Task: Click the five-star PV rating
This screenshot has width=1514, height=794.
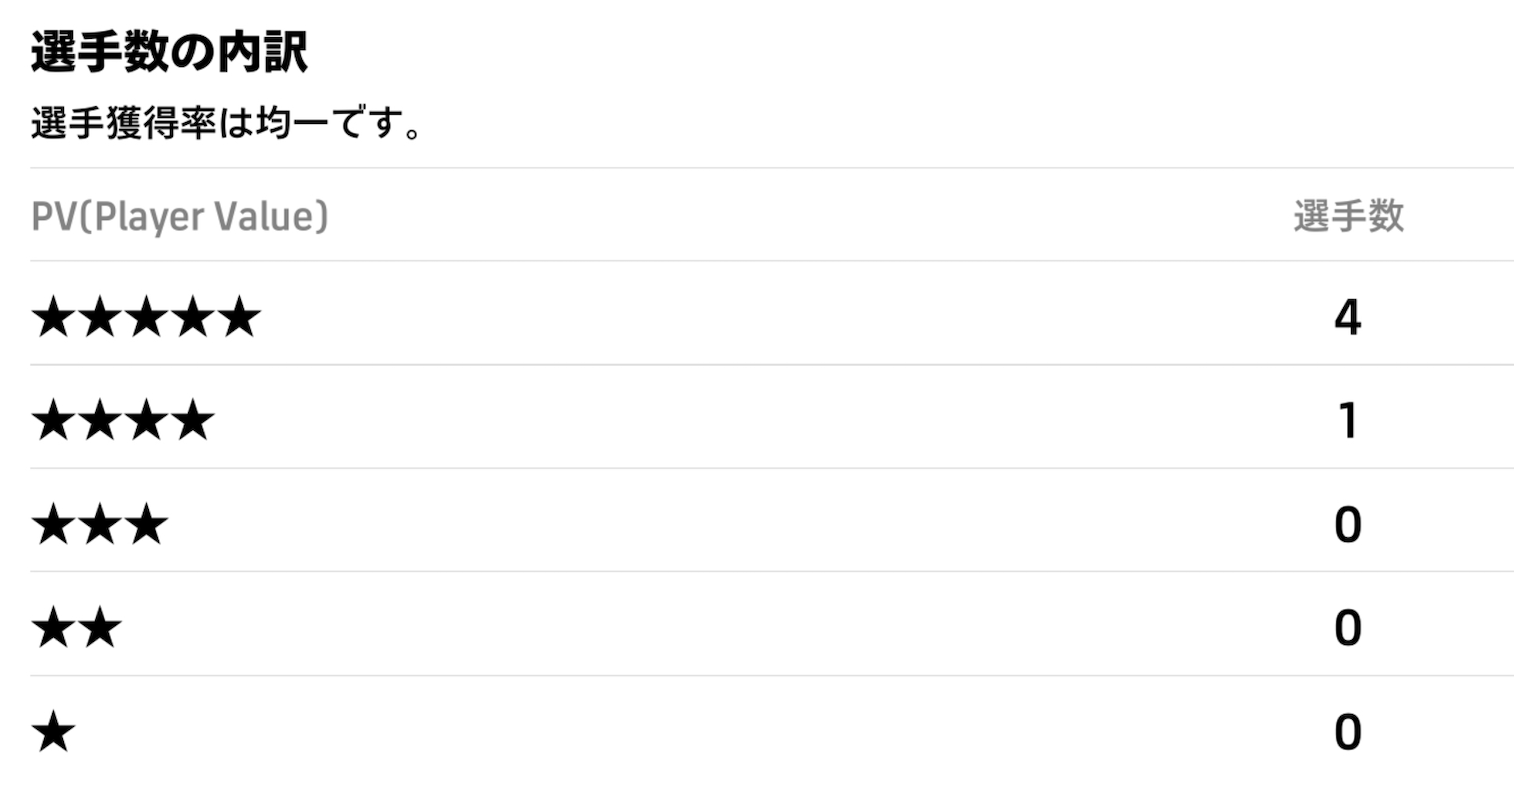Action: pos(146,318)
